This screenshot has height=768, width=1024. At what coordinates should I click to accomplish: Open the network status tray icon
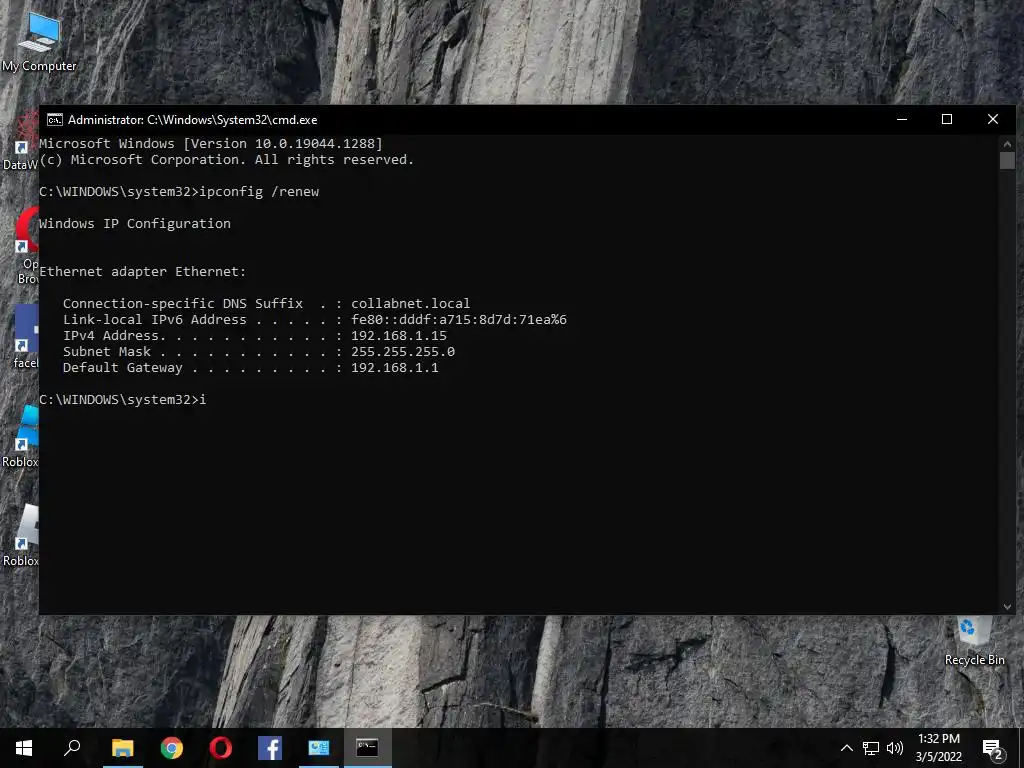(871, 748)
